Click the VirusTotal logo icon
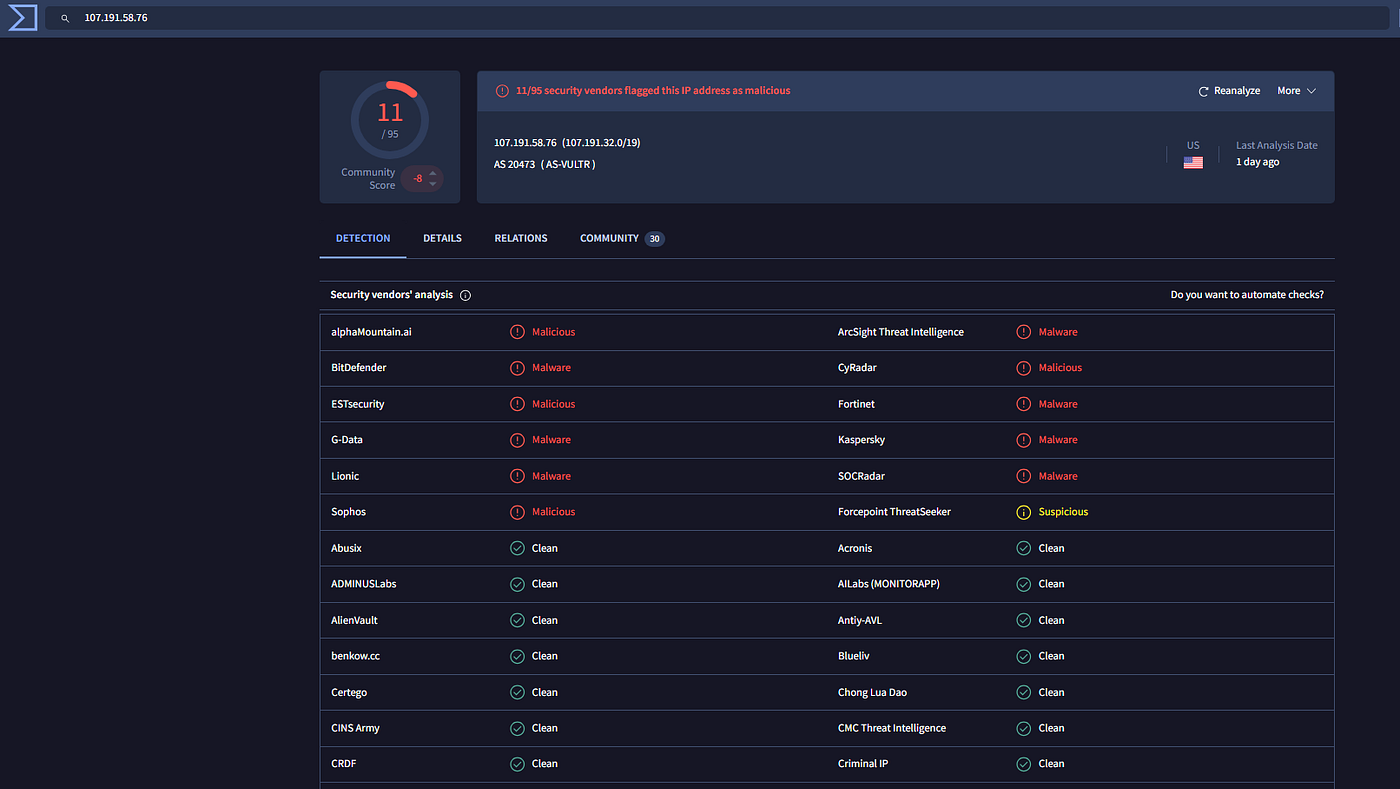The height and width of the screenshot is (789, 1400). (22, 17)
